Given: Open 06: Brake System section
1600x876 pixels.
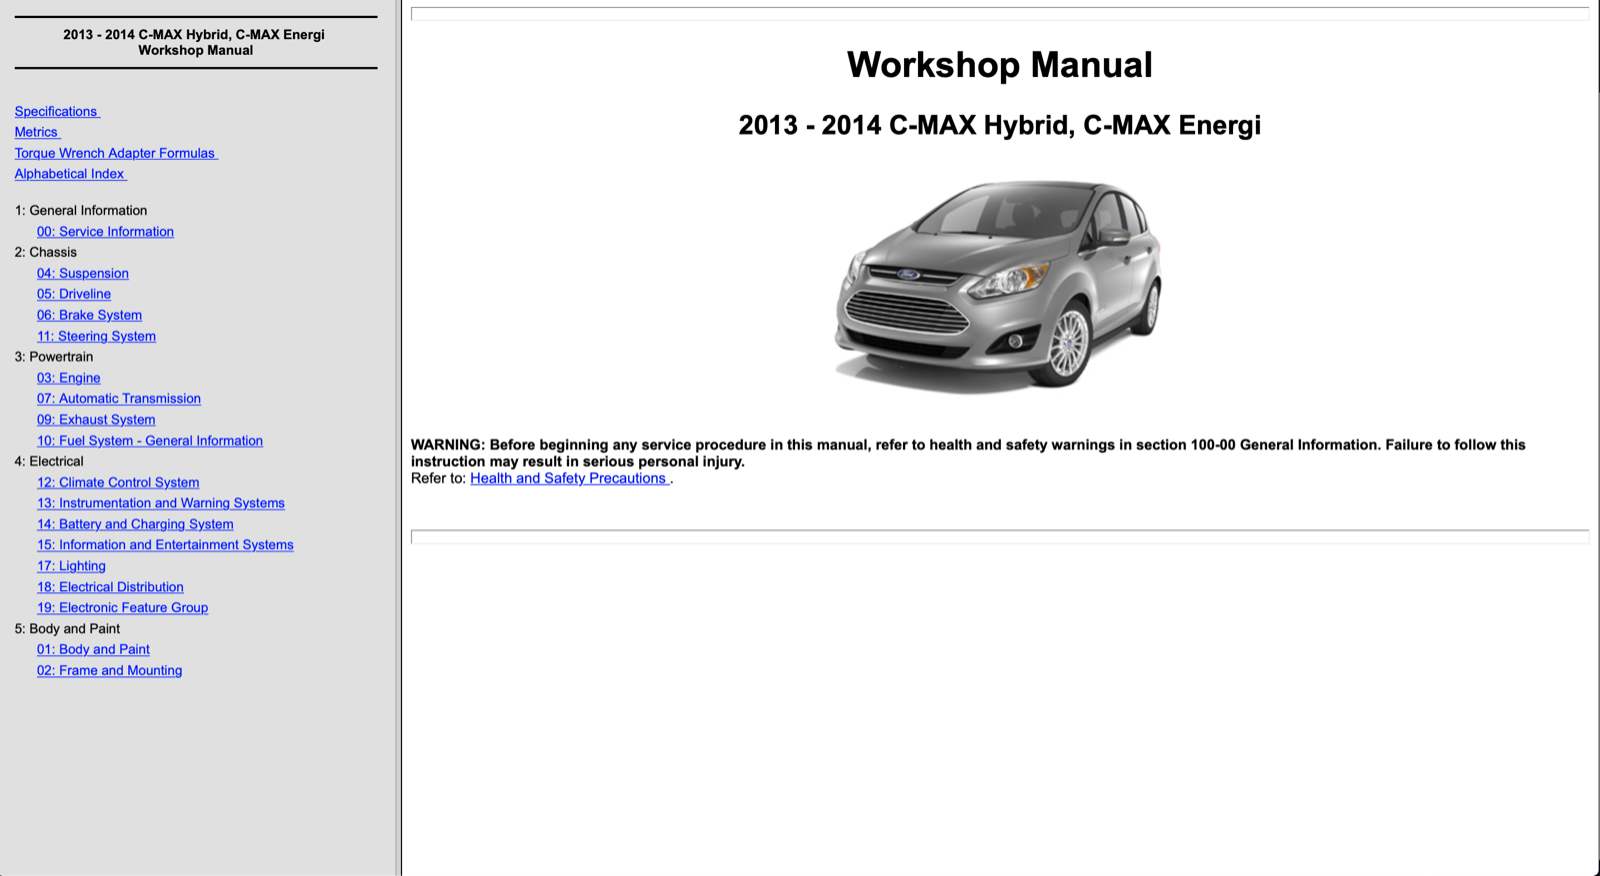Looking at the screenshot, I should pos(89,315).
